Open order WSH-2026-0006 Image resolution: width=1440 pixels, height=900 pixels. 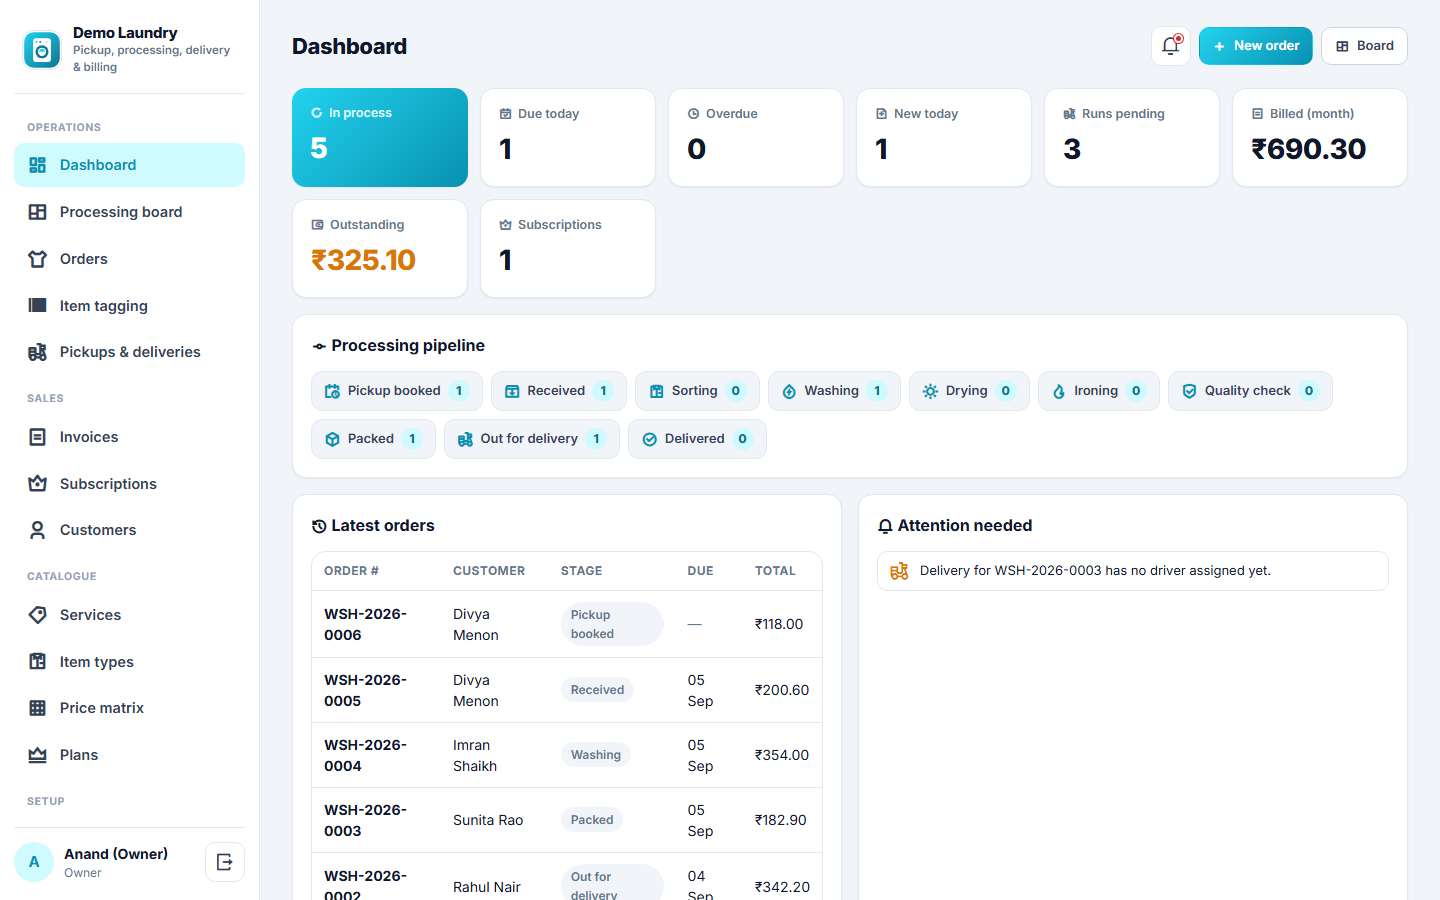click(366, 624)
